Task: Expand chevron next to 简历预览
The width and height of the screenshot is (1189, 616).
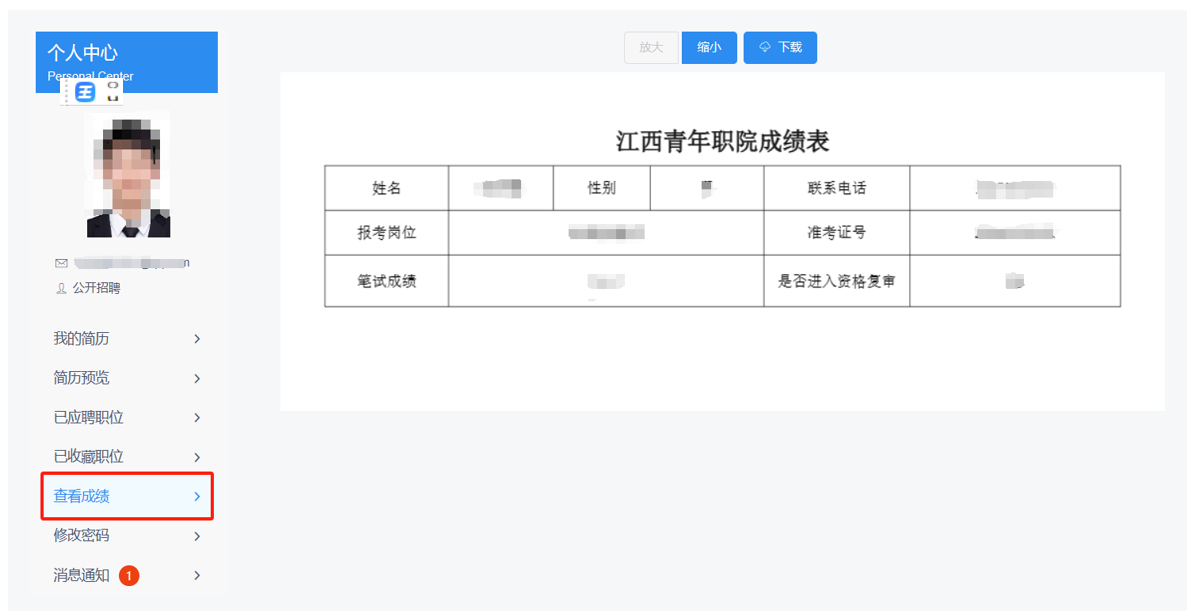Action: point(197,378)
